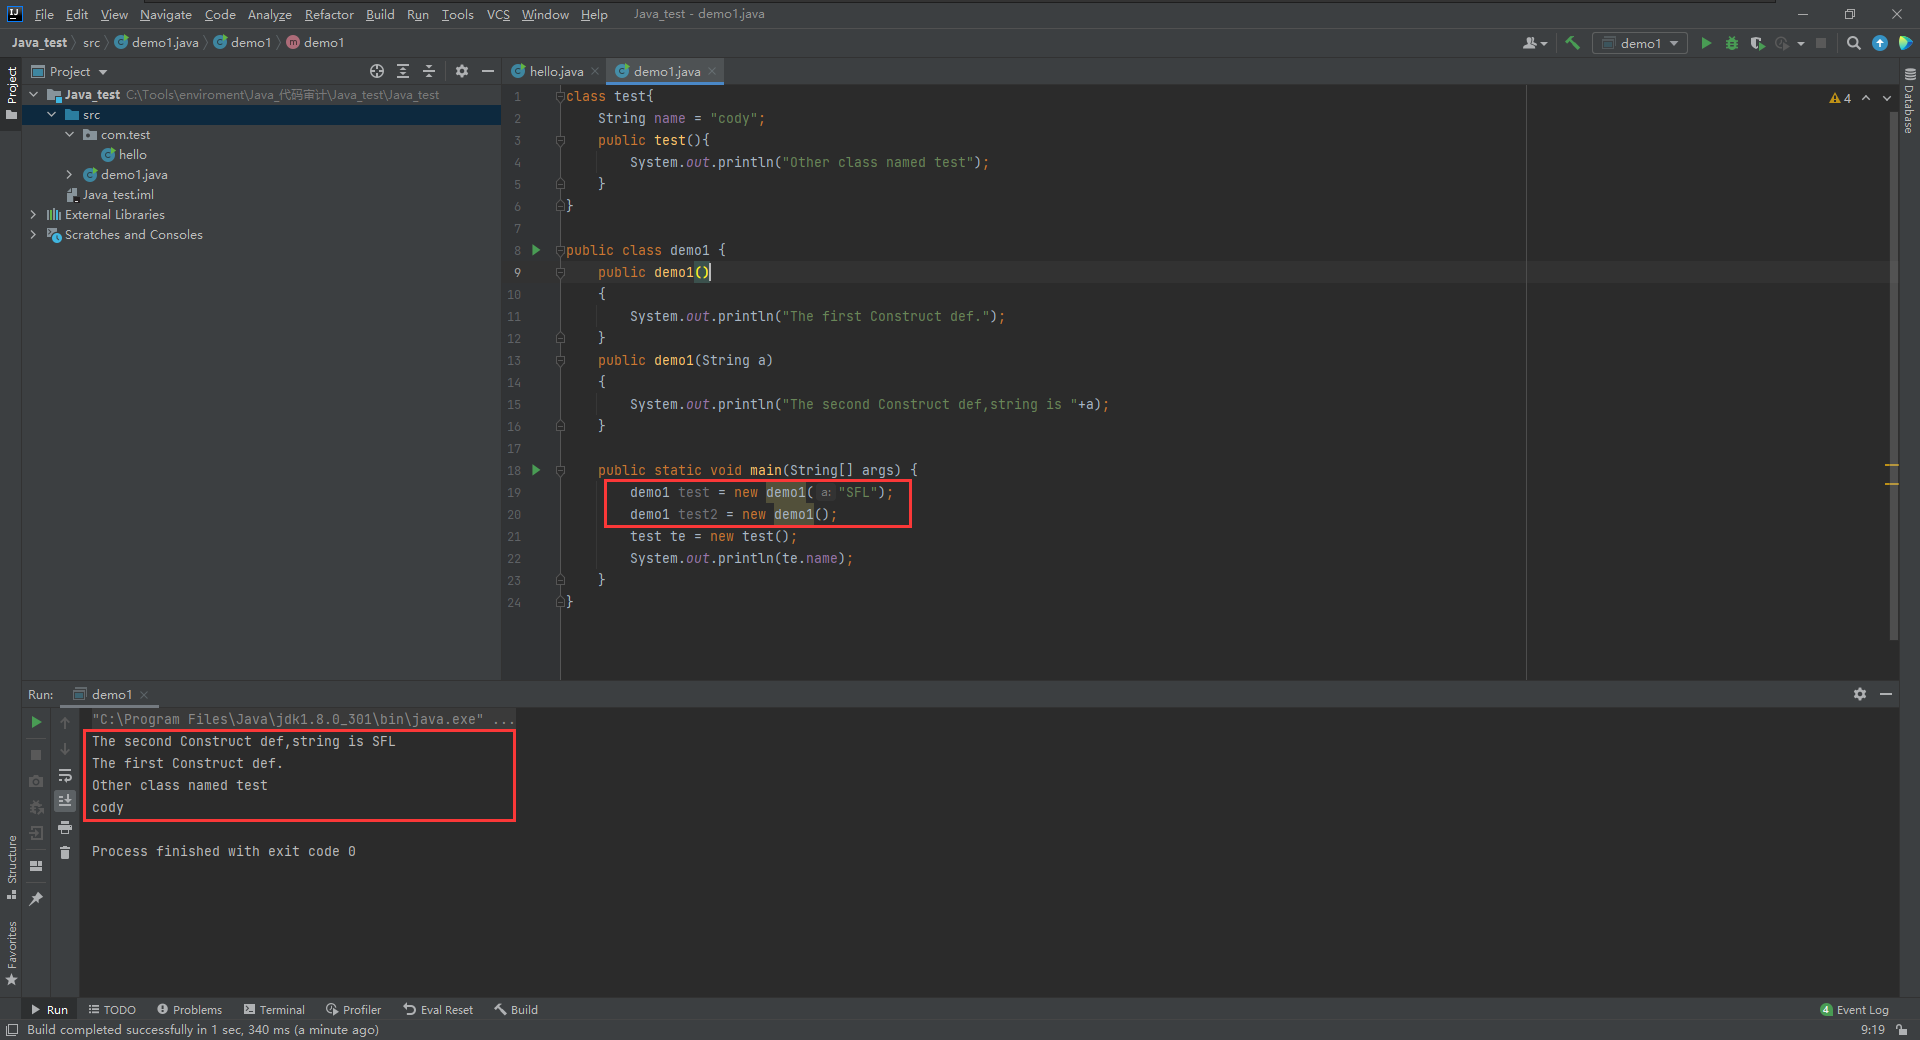Expand the demo1.java tree node
Viewport: 1920px width, 1040px height.
click(70, 174)
